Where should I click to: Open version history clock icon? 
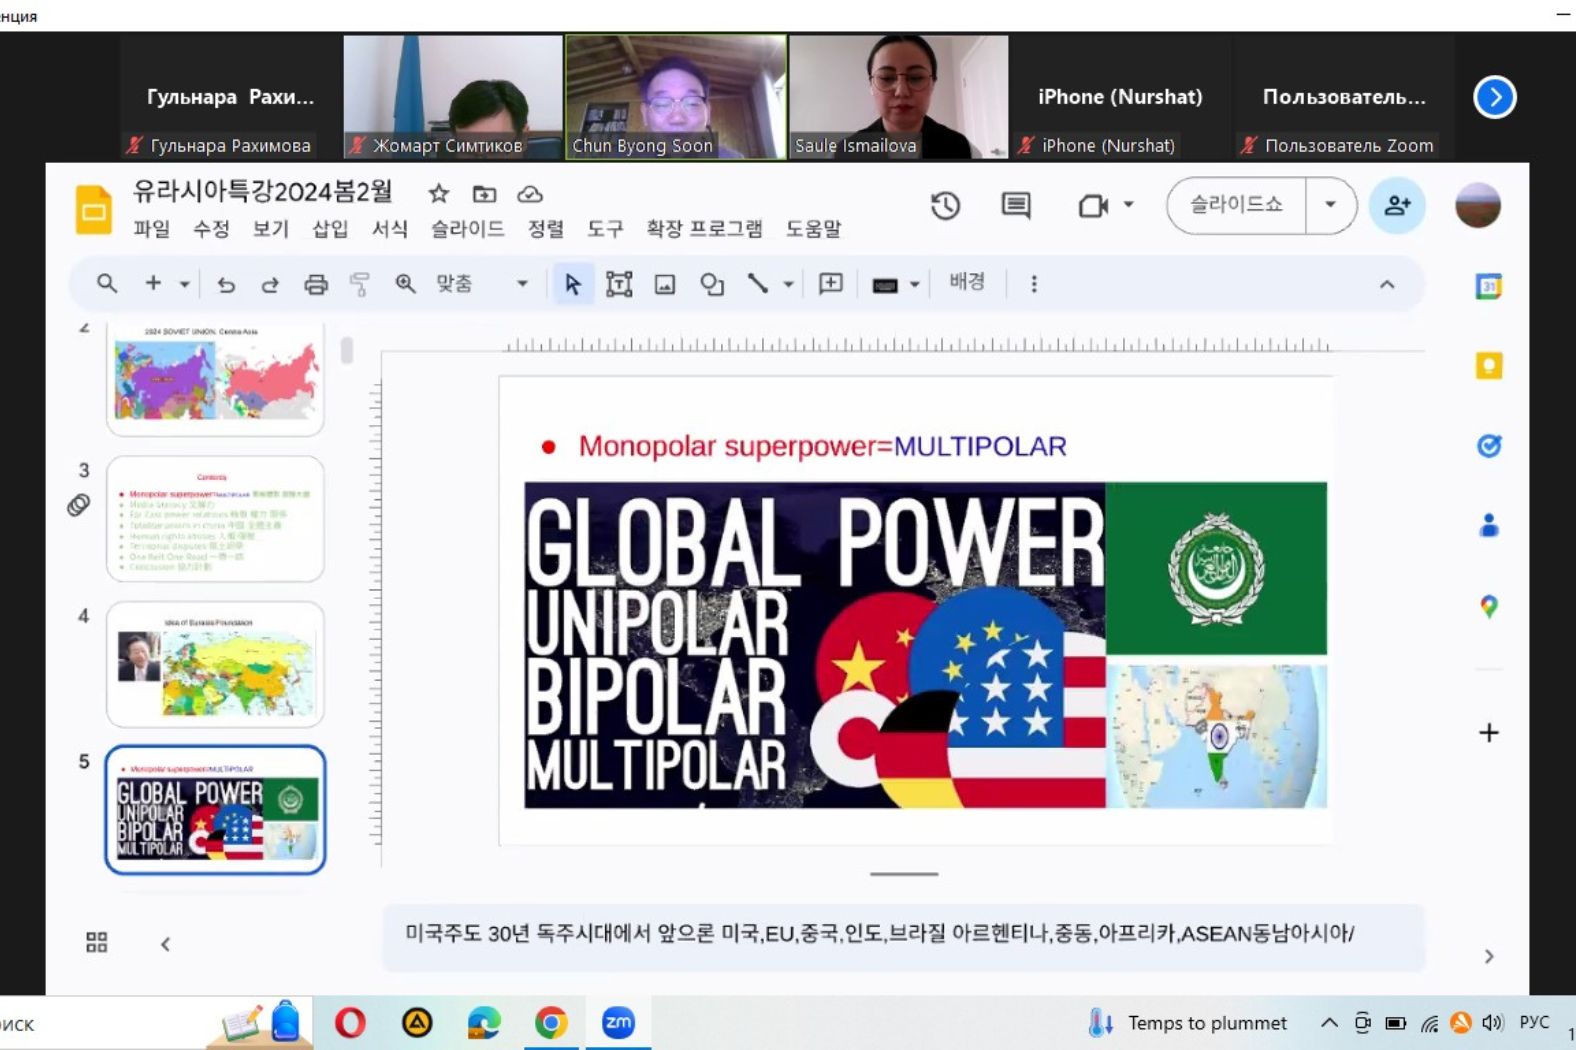pos(945,206)
